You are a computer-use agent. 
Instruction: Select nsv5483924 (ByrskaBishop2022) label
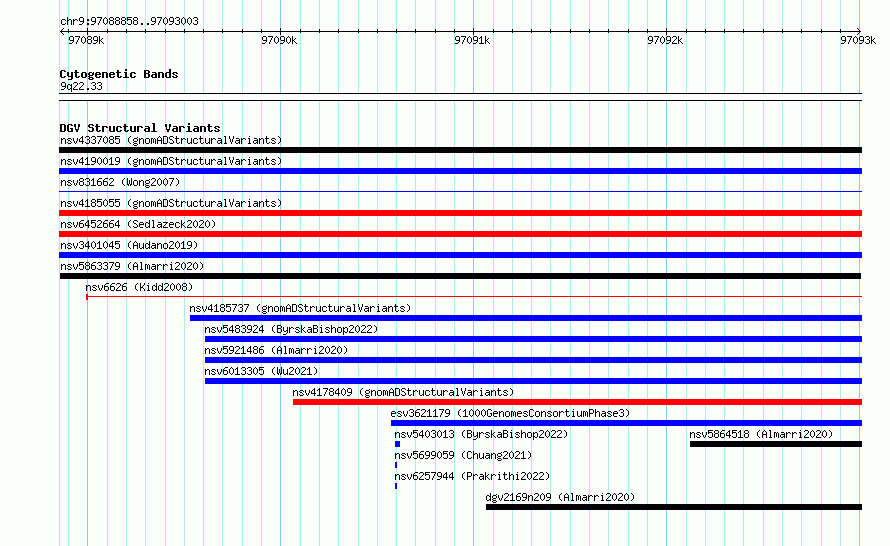tap(291, 329)
